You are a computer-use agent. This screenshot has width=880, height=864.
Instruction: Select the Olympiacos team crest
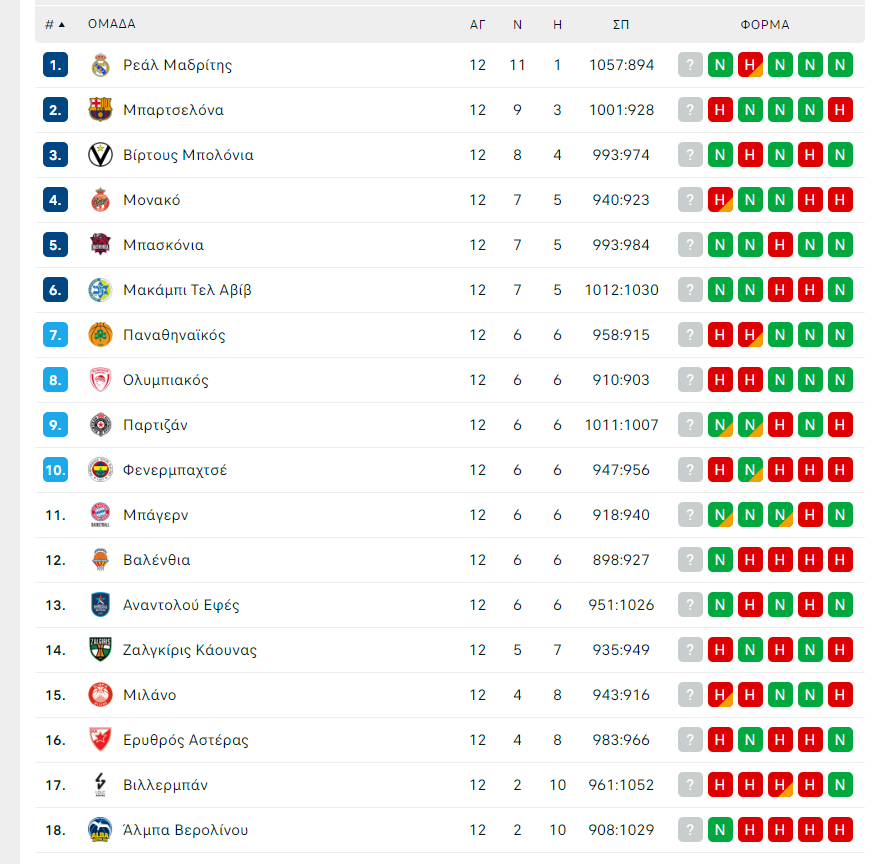(x=100, y=380)
